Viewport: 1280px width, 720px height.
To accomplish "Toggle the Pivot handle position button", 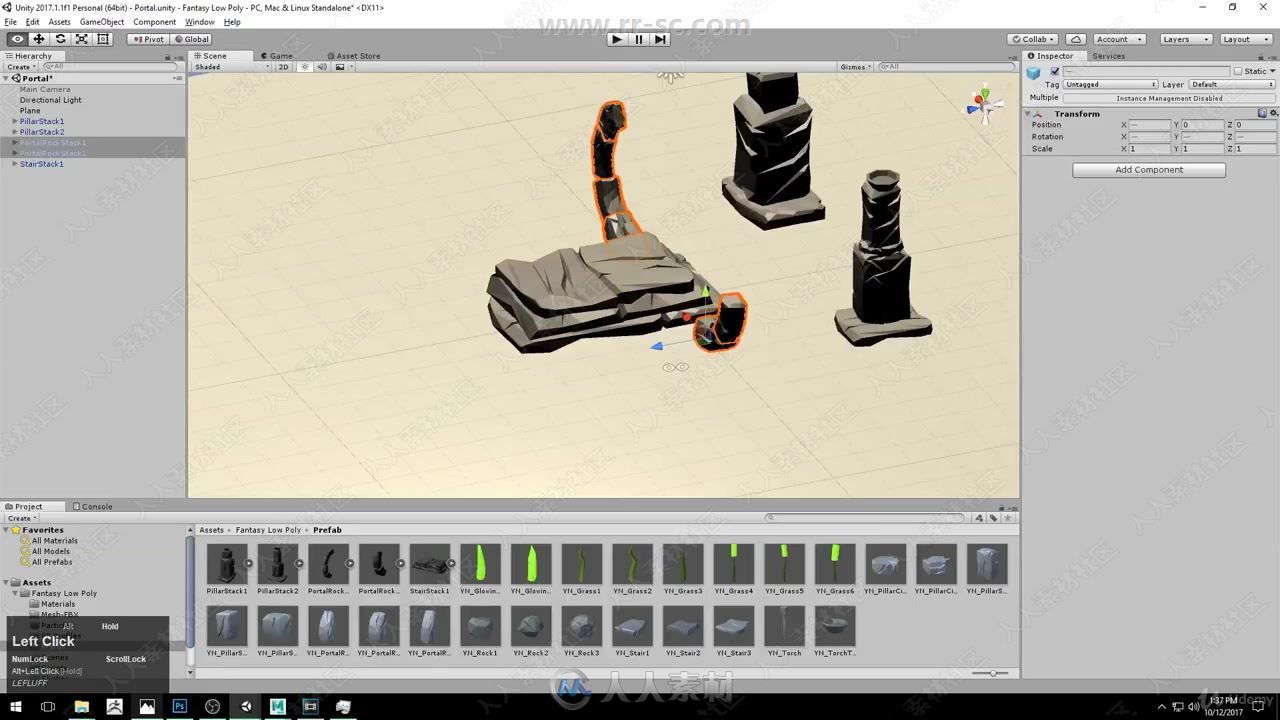I will click(x=148, y=39).
